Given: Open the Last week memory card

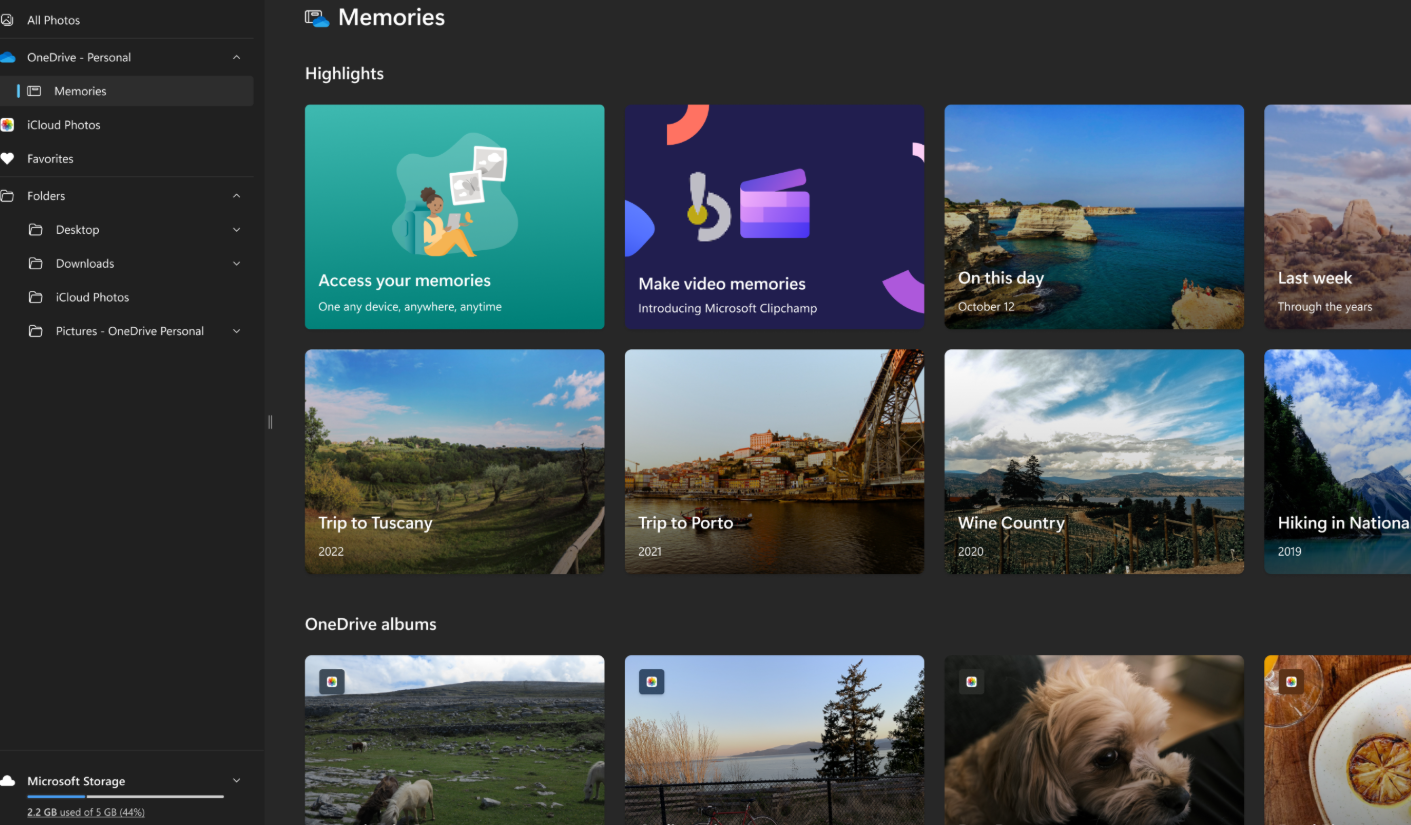Looking at the screenshot, I should click(1337, 217).
